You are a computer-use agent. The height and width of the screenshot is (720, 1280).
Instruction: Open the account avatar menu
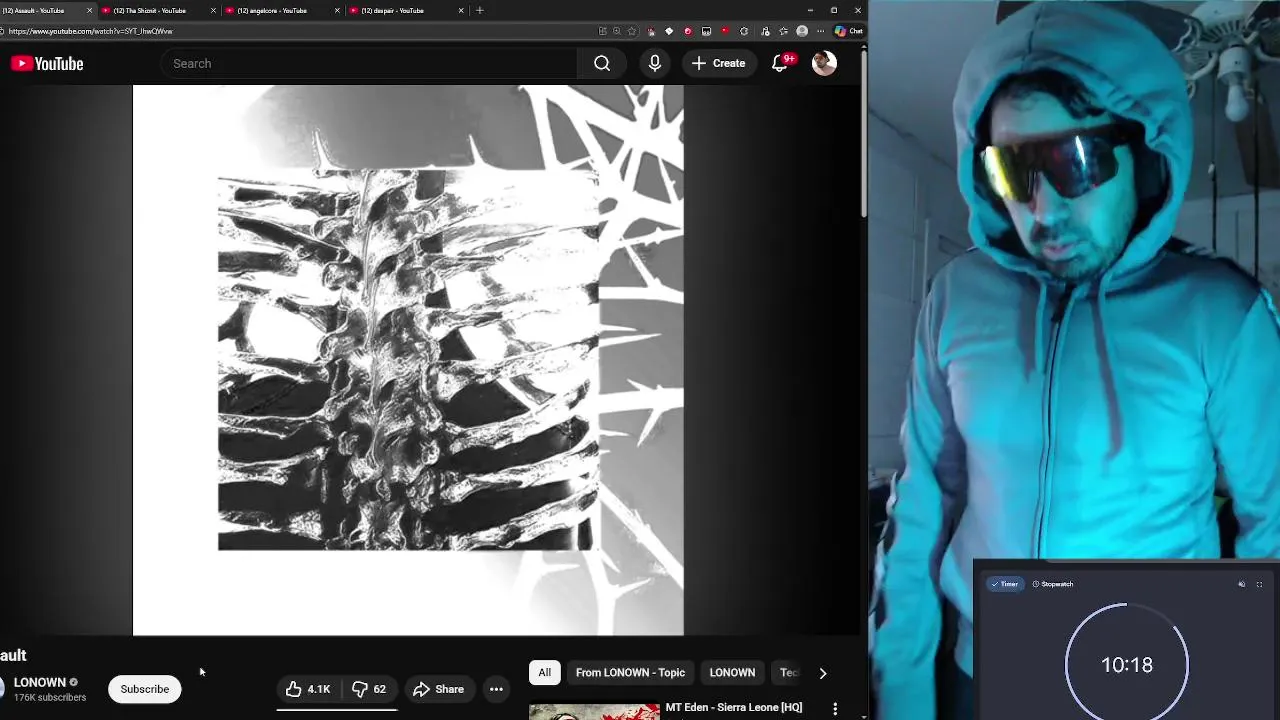824,63
